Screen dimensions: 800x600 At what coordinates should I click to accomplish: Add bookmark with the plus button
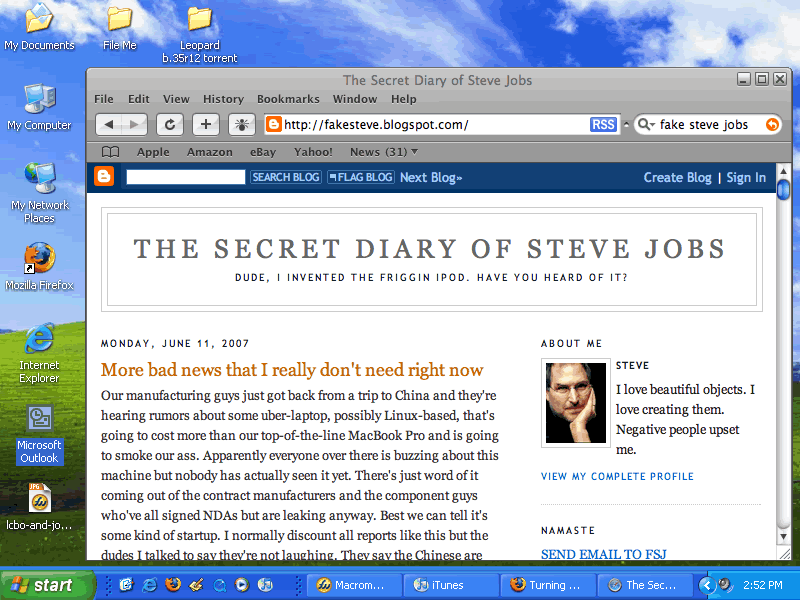pos(206,124)
